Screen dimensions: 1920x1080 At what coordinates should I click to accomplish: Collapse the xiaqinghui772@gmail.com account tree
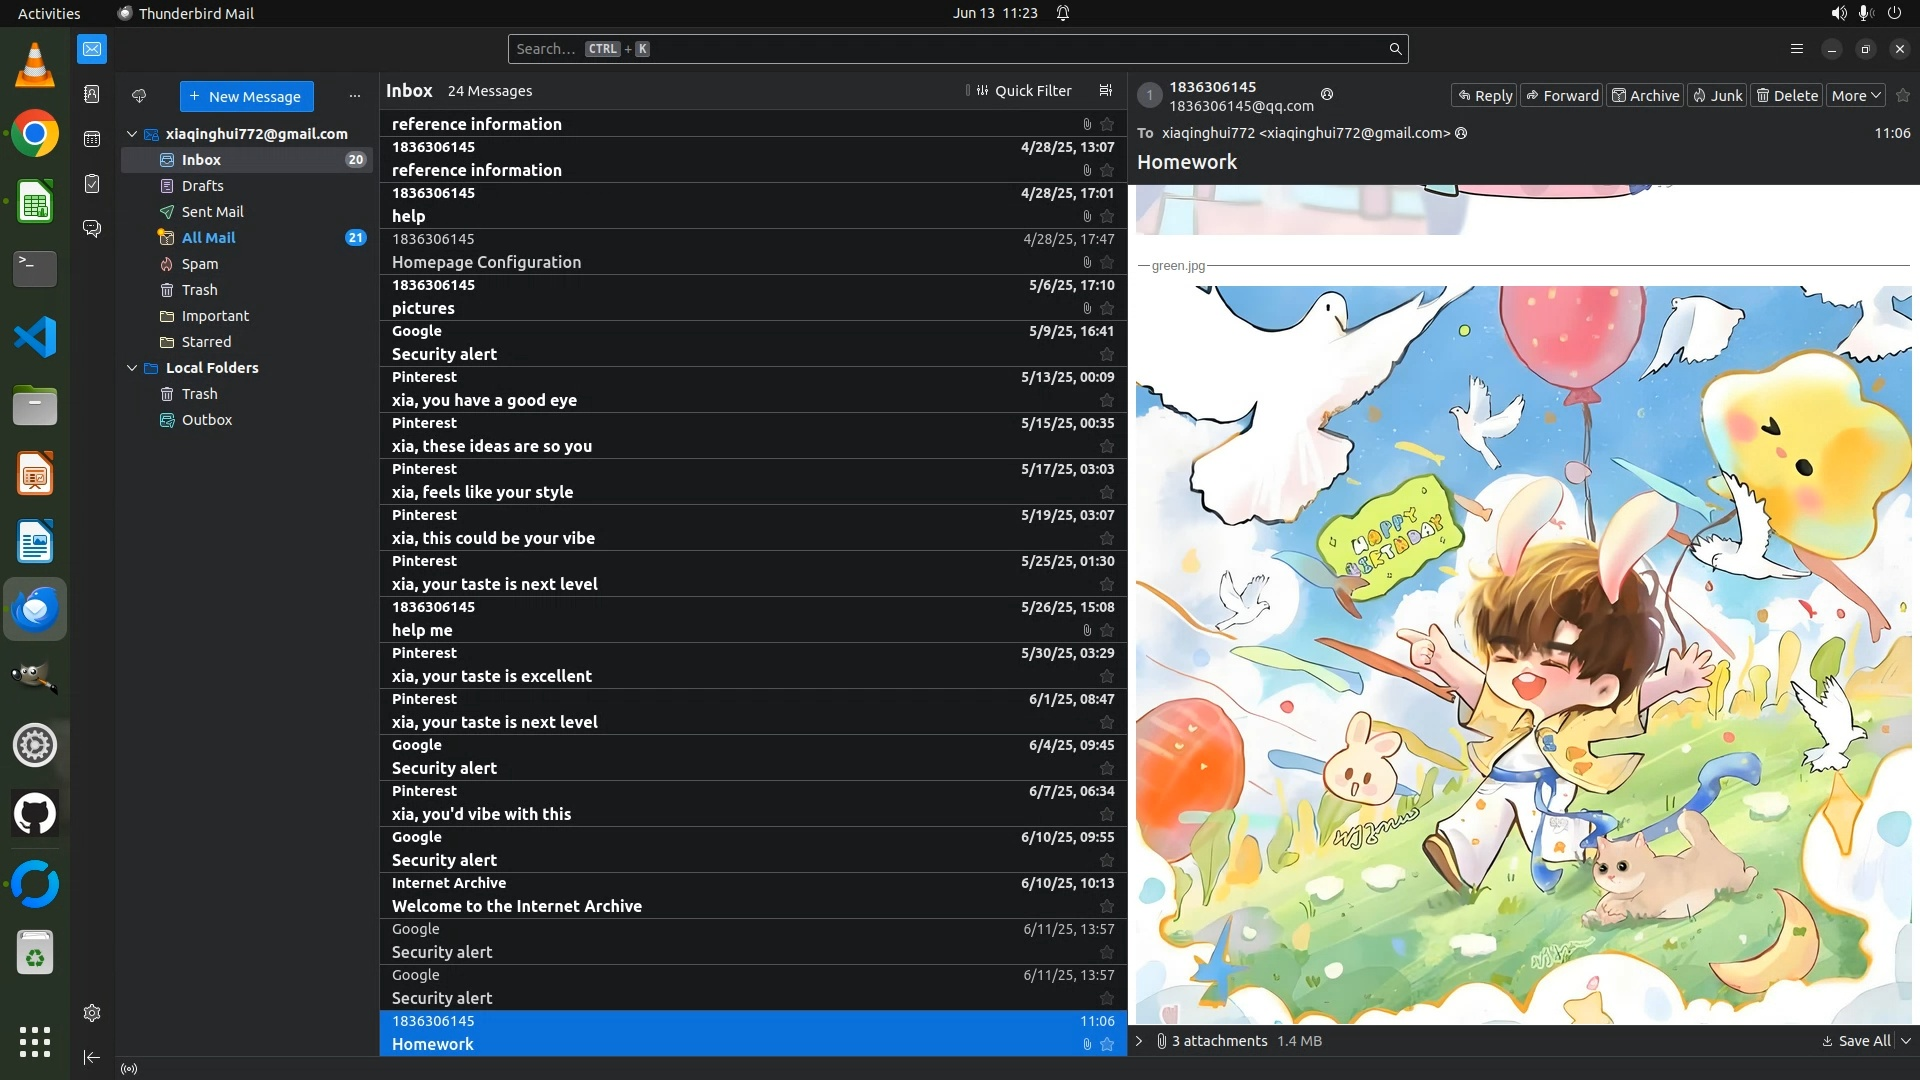tap(132, 134)
